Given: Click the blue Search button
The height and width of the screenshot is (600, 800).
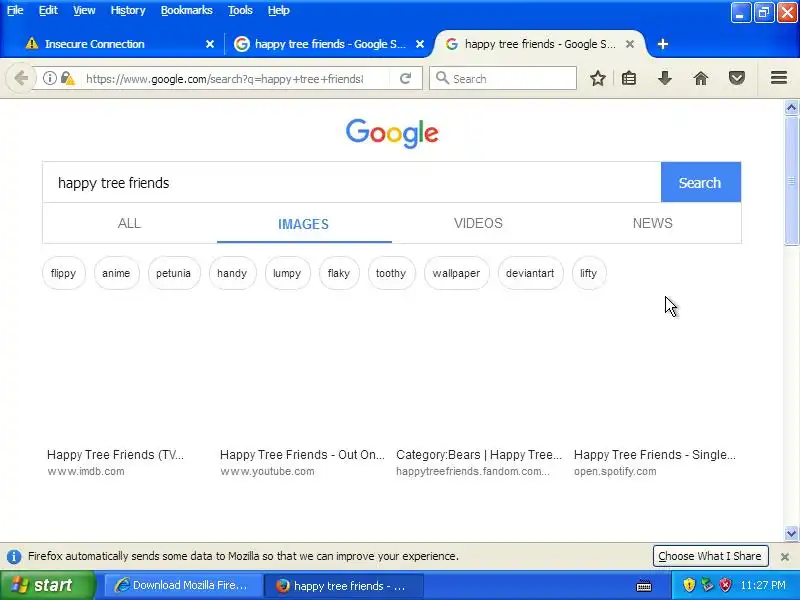Looking at the screenshot, I should [701, 183].
